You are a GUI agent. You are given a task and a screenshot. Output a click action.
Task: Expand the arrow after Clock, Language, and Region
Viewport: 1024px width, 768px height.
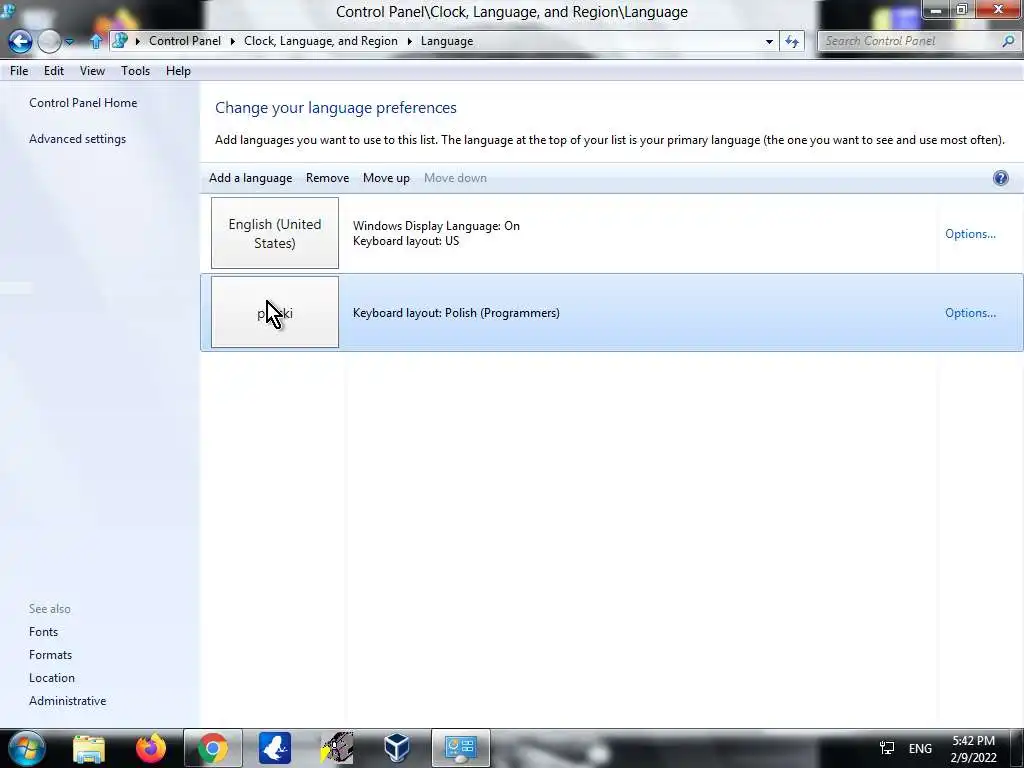[x=409, y=41]
